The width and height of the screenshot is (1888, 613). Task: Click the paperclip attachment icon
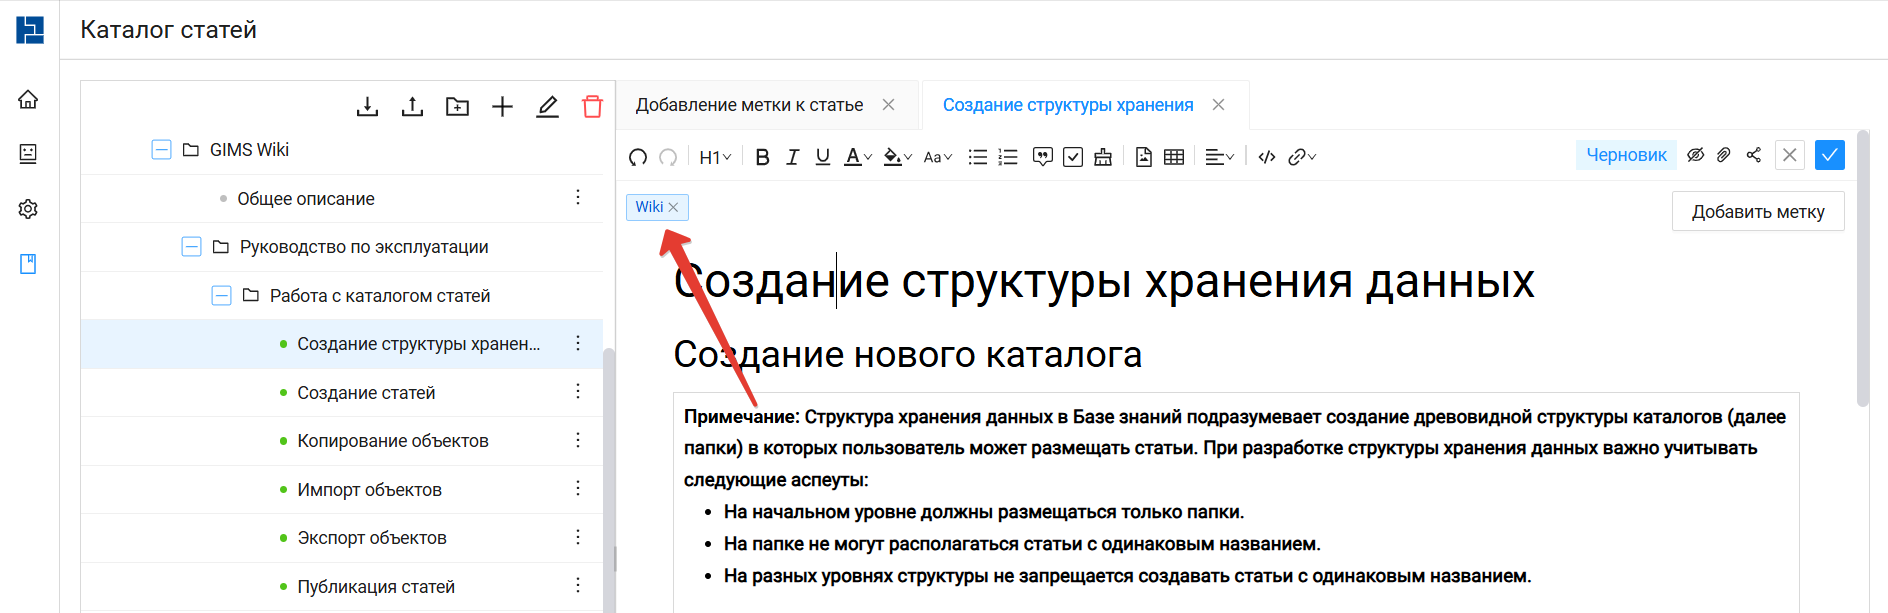(1724, 155)
